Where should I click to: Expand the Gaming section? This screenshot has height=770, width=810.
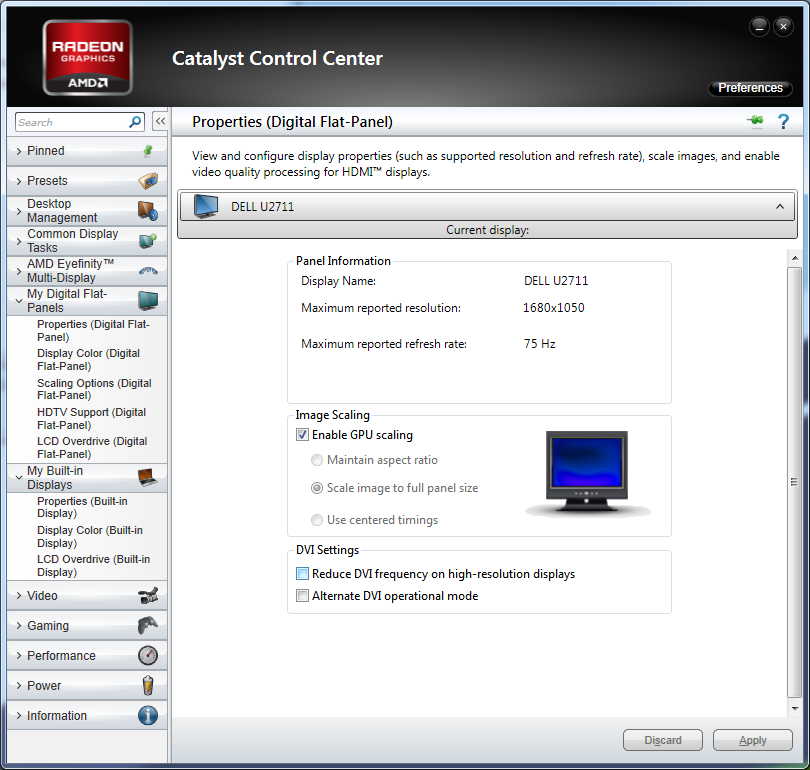point(87,625)
